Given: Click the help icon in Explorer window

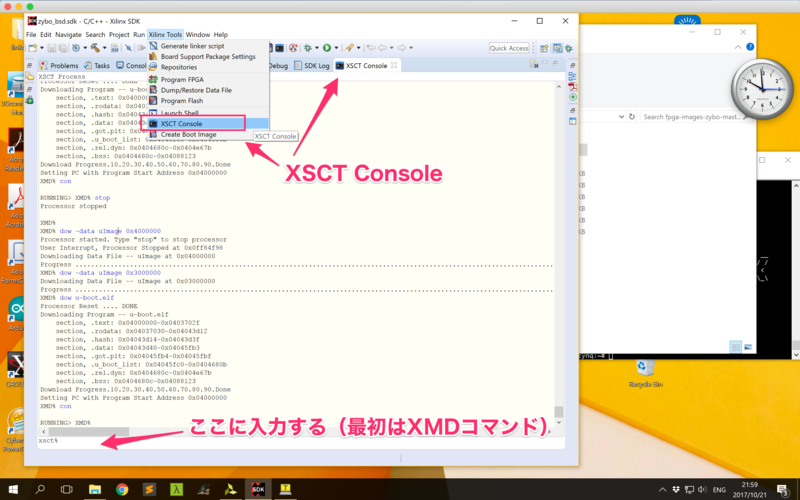Looking at the screenshot, I should [749, 47].
